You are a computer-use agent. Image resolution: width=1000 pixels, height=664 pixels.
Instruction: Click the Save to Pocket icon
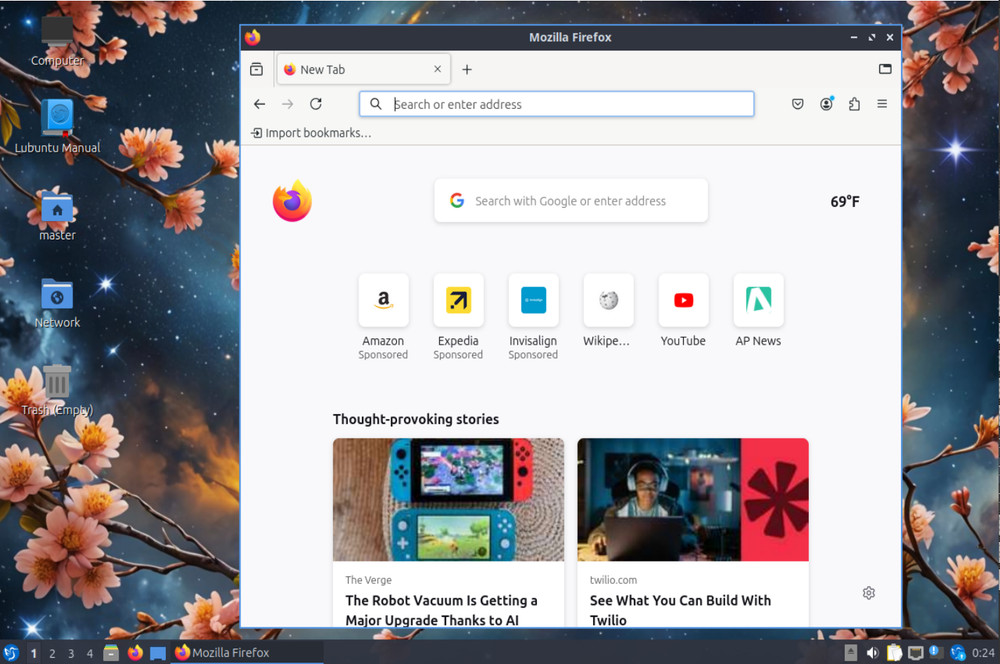(x=797, y=103)
